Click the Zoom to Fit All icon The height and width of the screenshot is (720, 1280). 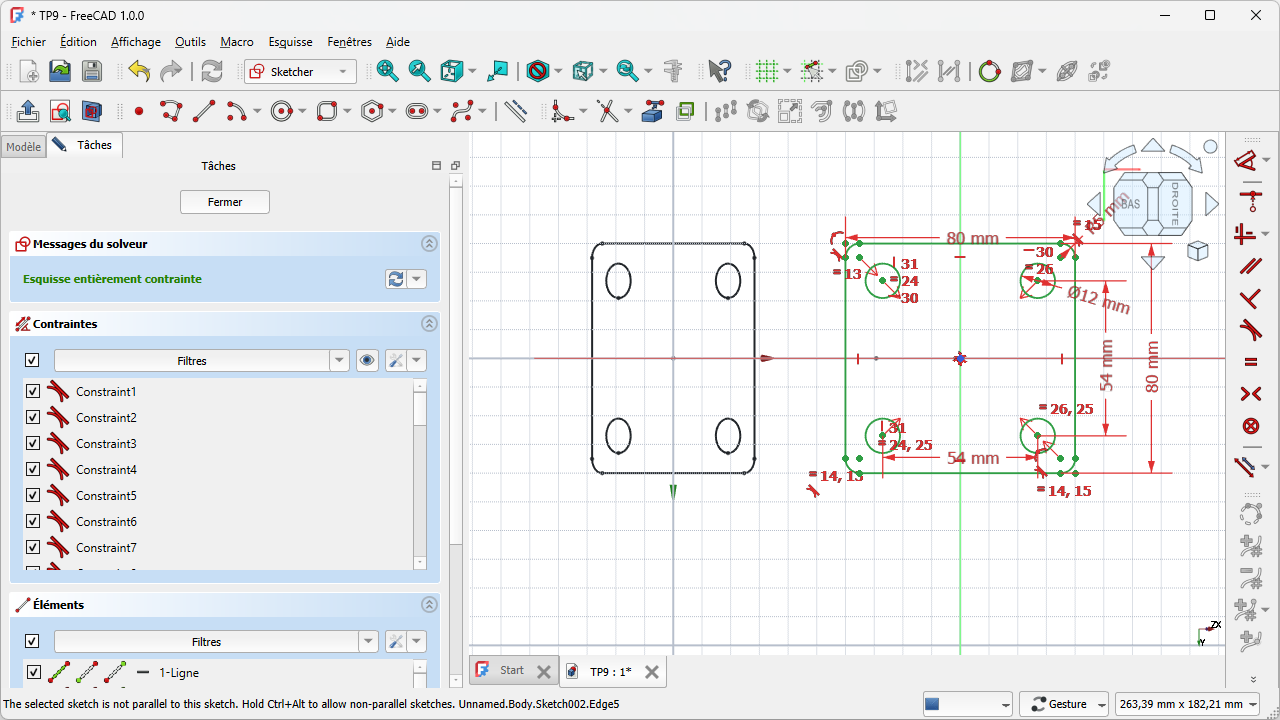[x=387, y=71]
